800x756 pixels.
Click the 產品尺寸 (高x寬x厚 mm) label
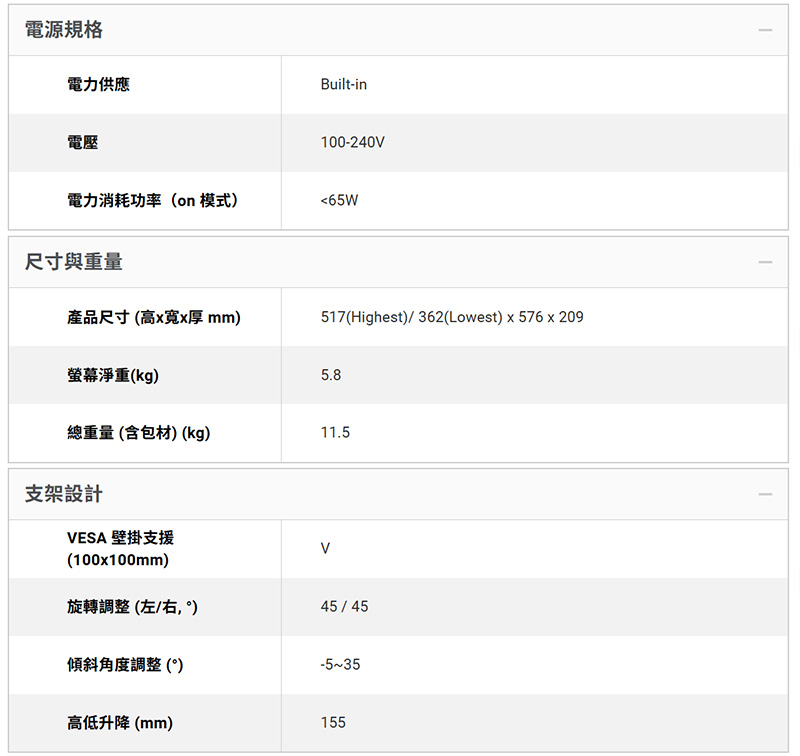(154, 317)
